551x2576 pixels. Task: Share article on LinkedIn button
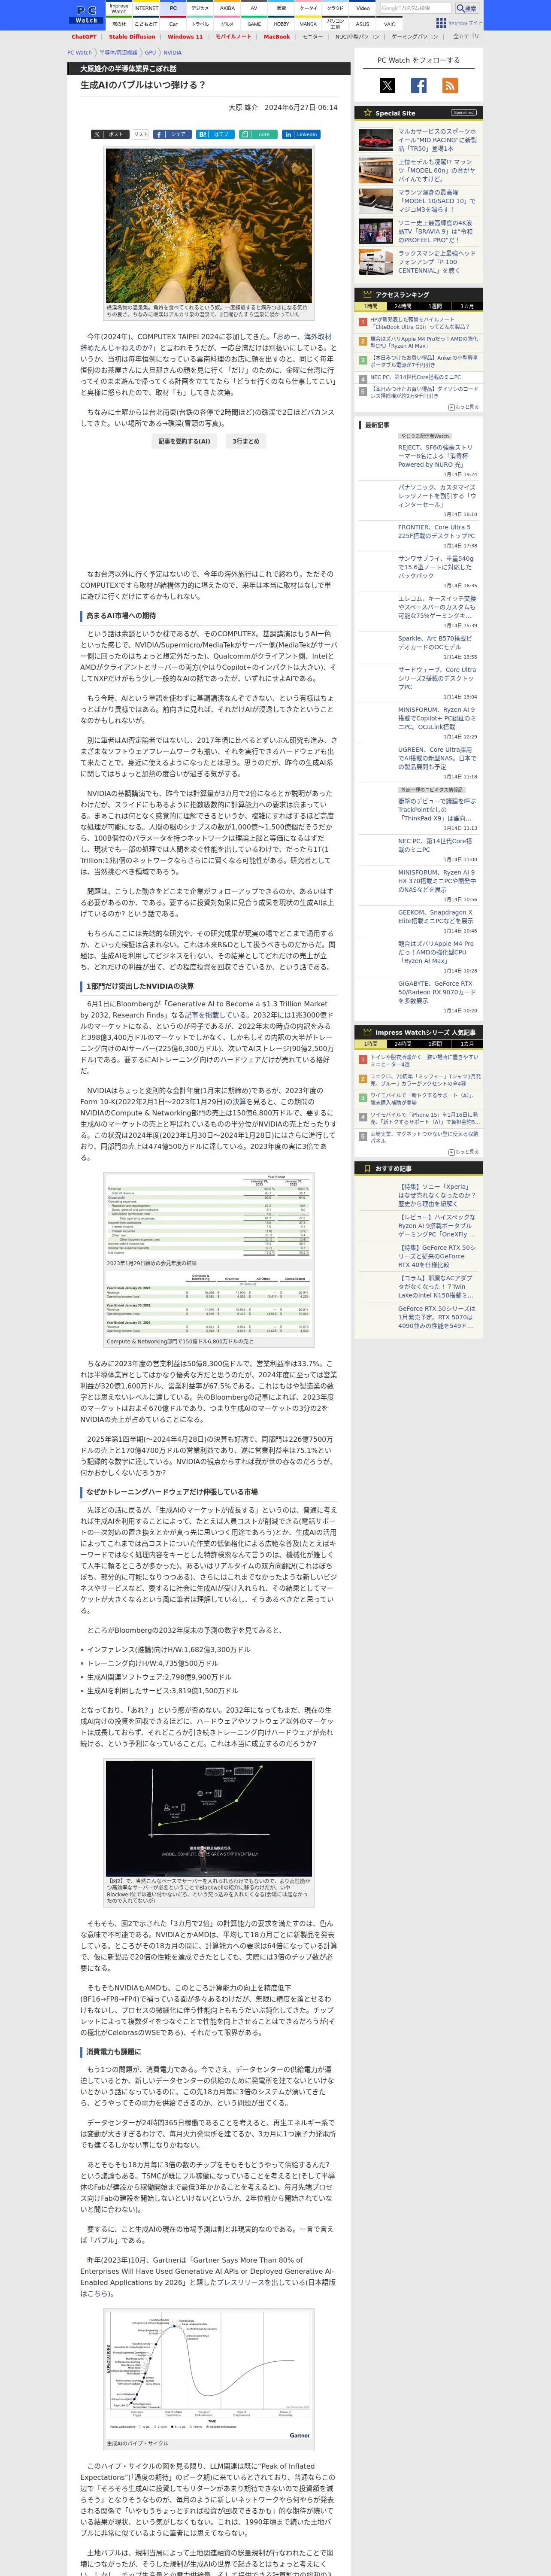coord(301,134)
